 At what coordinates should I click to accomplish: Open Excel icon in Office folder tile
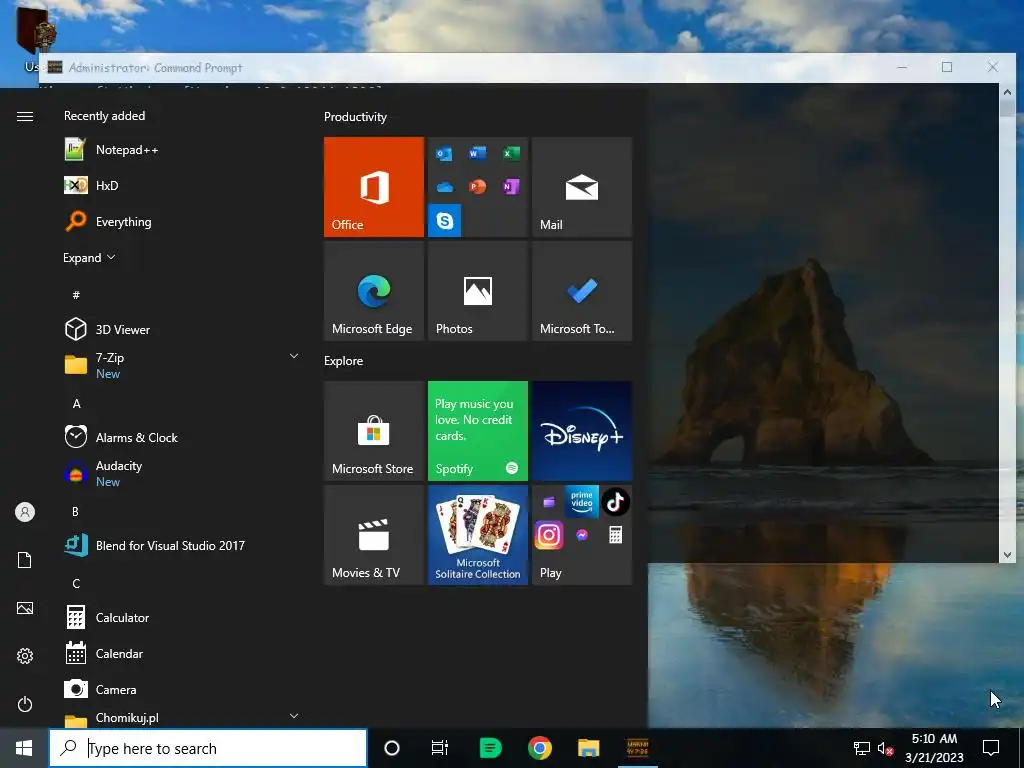click(511, 153)
